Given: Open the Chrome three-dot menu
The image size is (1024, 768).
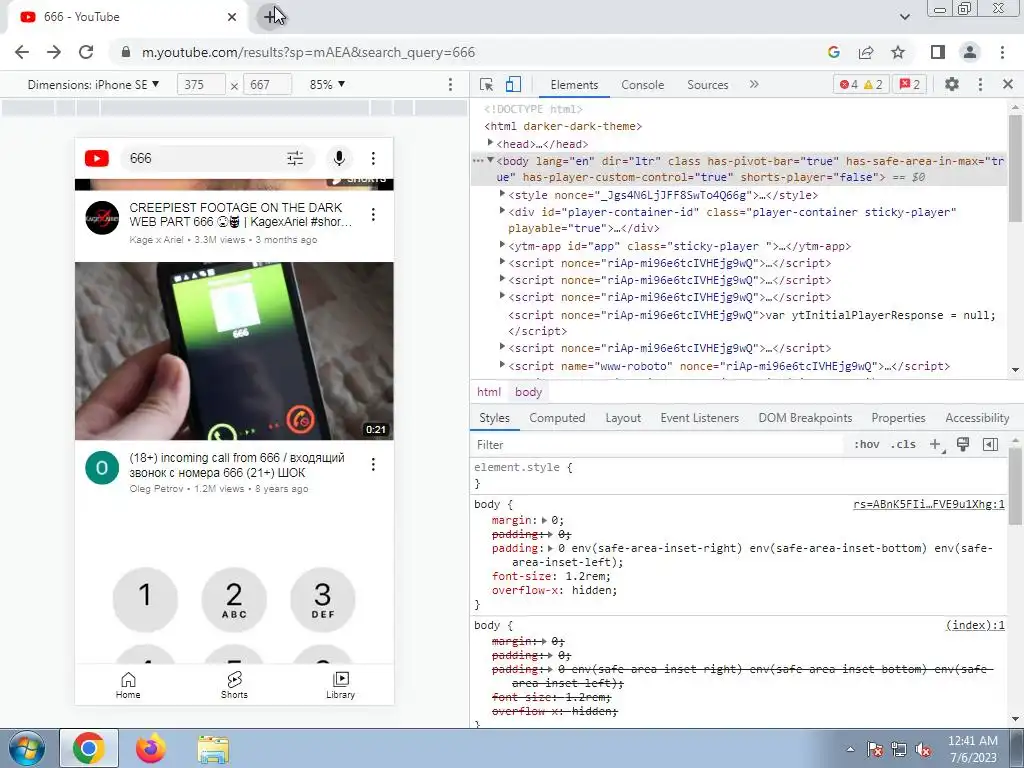Looking at the screenshot, I should tap(1002, 52).
